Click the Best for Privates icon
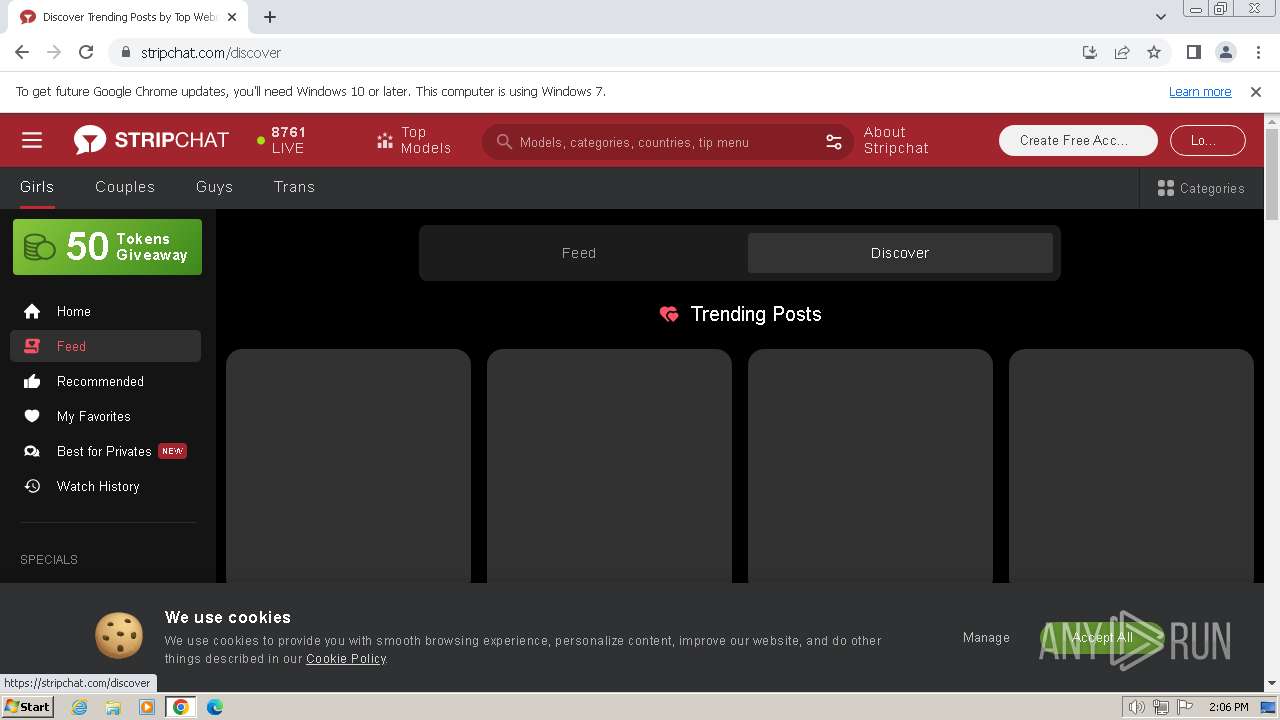Viewport: 1280px width, 720px height. click(32, 451)
